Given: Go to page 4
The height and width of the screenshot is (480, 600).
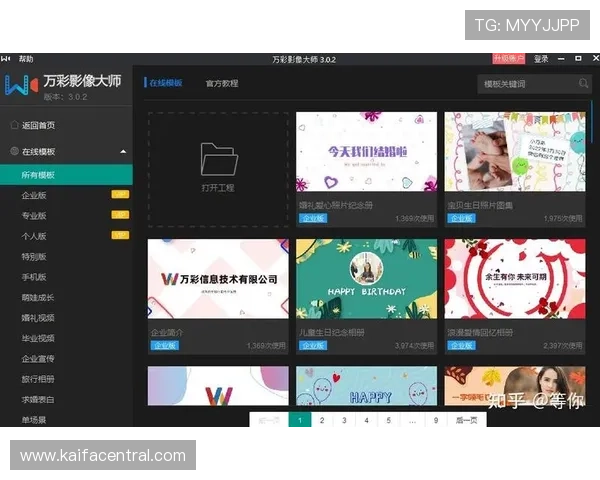Looking at the screenshot, I should [x=366, y=420].
